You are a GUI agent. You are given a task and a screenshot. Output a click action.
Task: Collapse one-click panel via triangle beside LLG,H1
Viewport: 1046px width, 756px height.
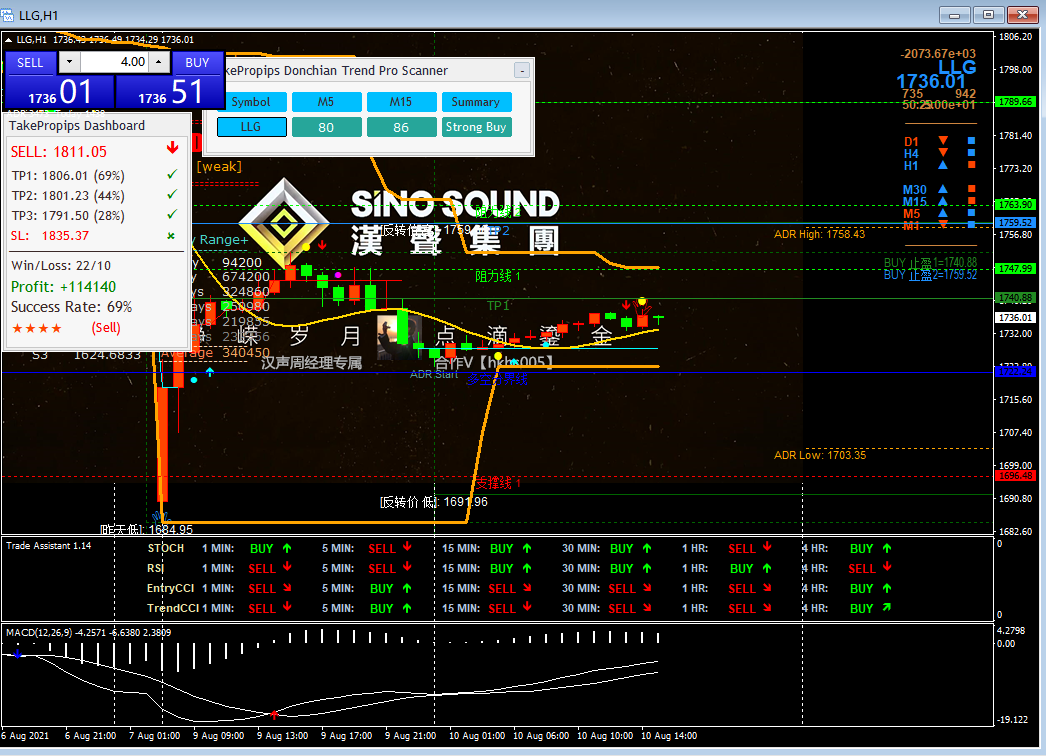9,40
